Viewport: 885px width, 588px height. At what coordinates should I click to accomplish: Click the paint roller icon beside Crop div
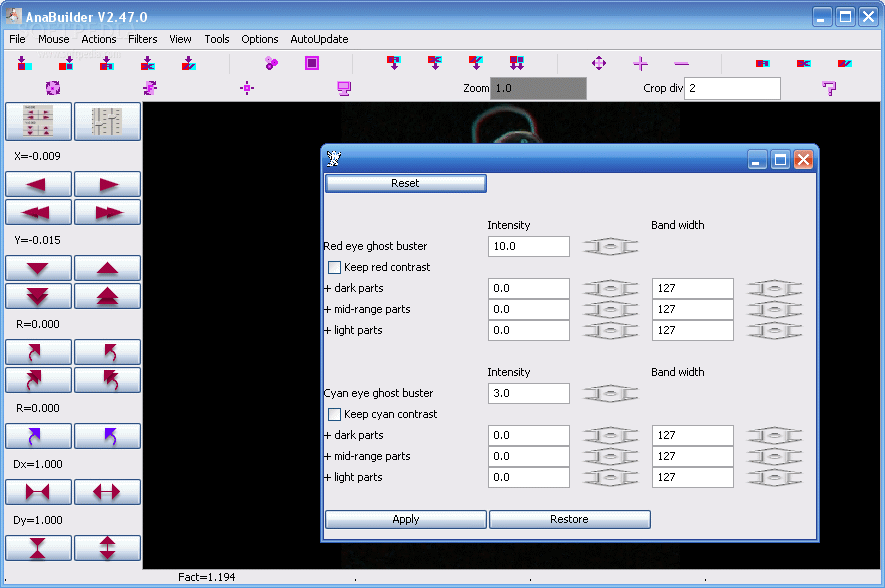point(829,88)
